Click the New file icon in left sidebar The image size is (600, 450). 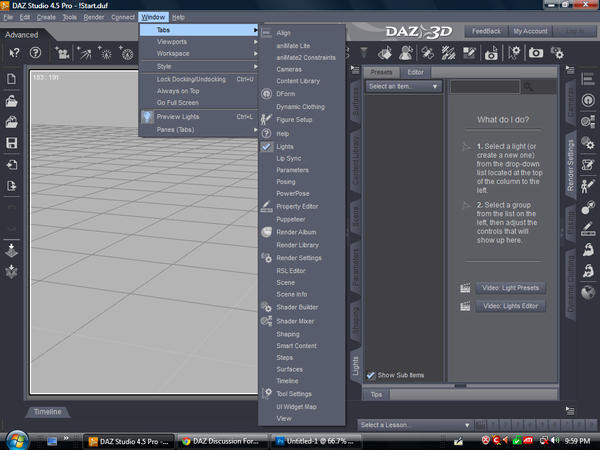tap(11, 79)
